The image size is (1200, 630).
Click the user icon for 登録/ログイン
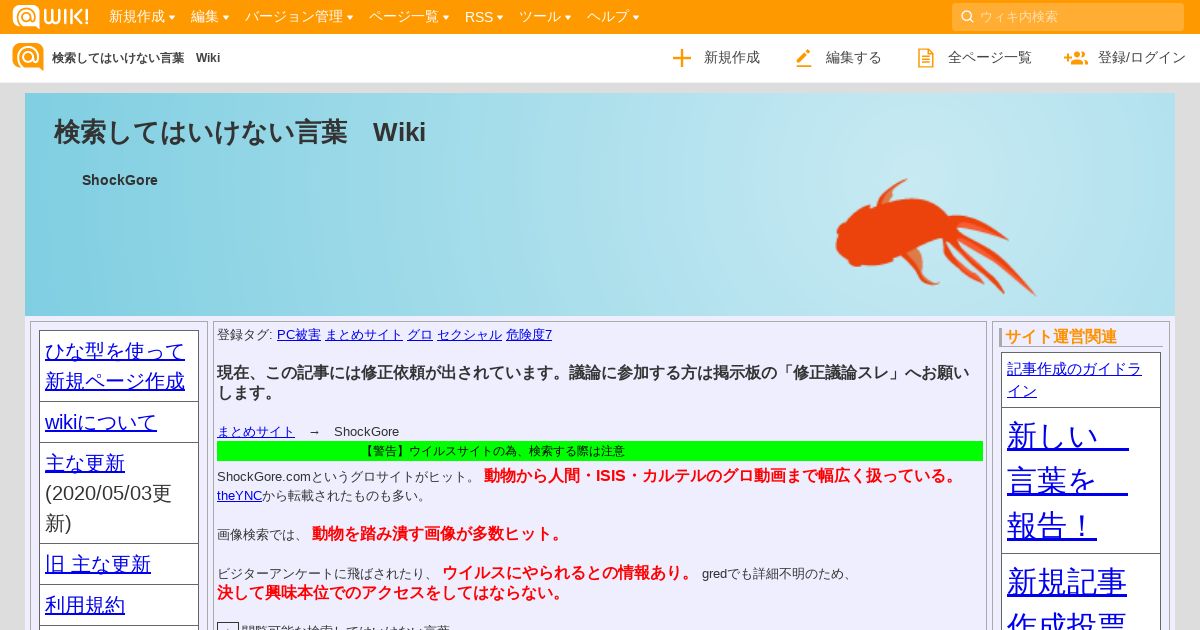[1076, 58]
